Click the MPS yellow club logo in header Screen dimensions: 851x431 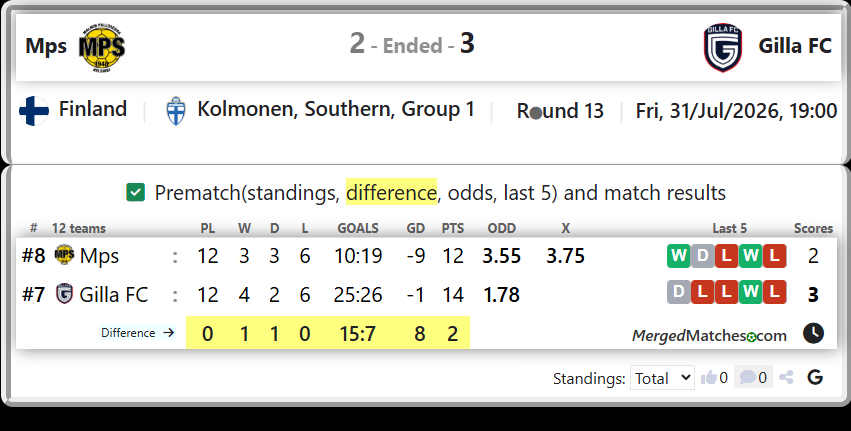click(x=102, y=48)
